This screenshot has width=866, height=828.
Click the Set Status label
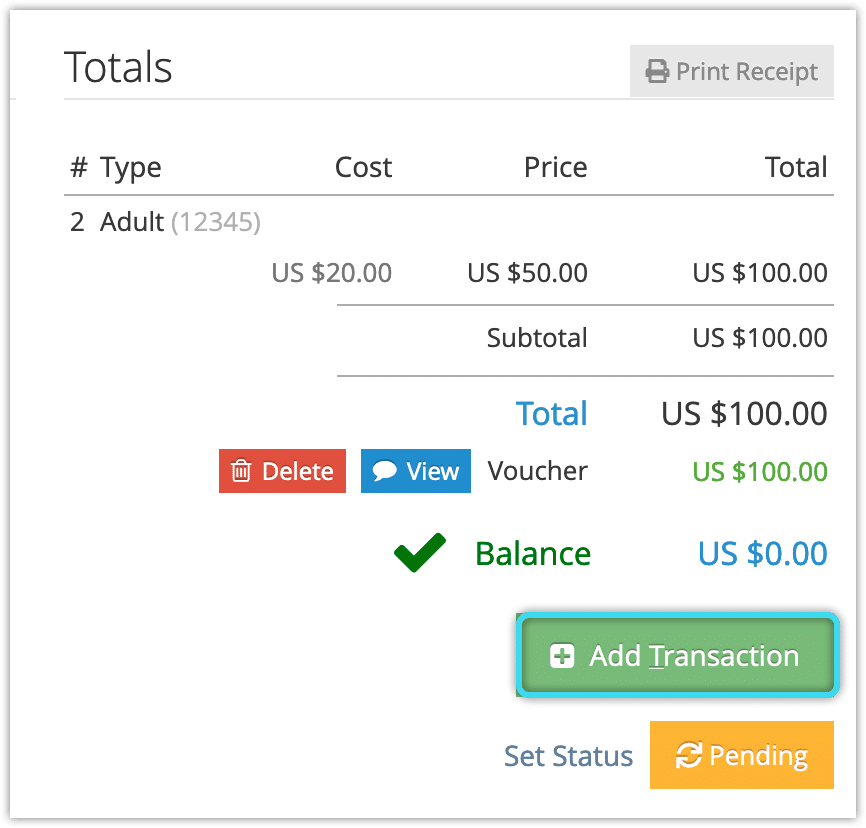(x=568, y=756)
